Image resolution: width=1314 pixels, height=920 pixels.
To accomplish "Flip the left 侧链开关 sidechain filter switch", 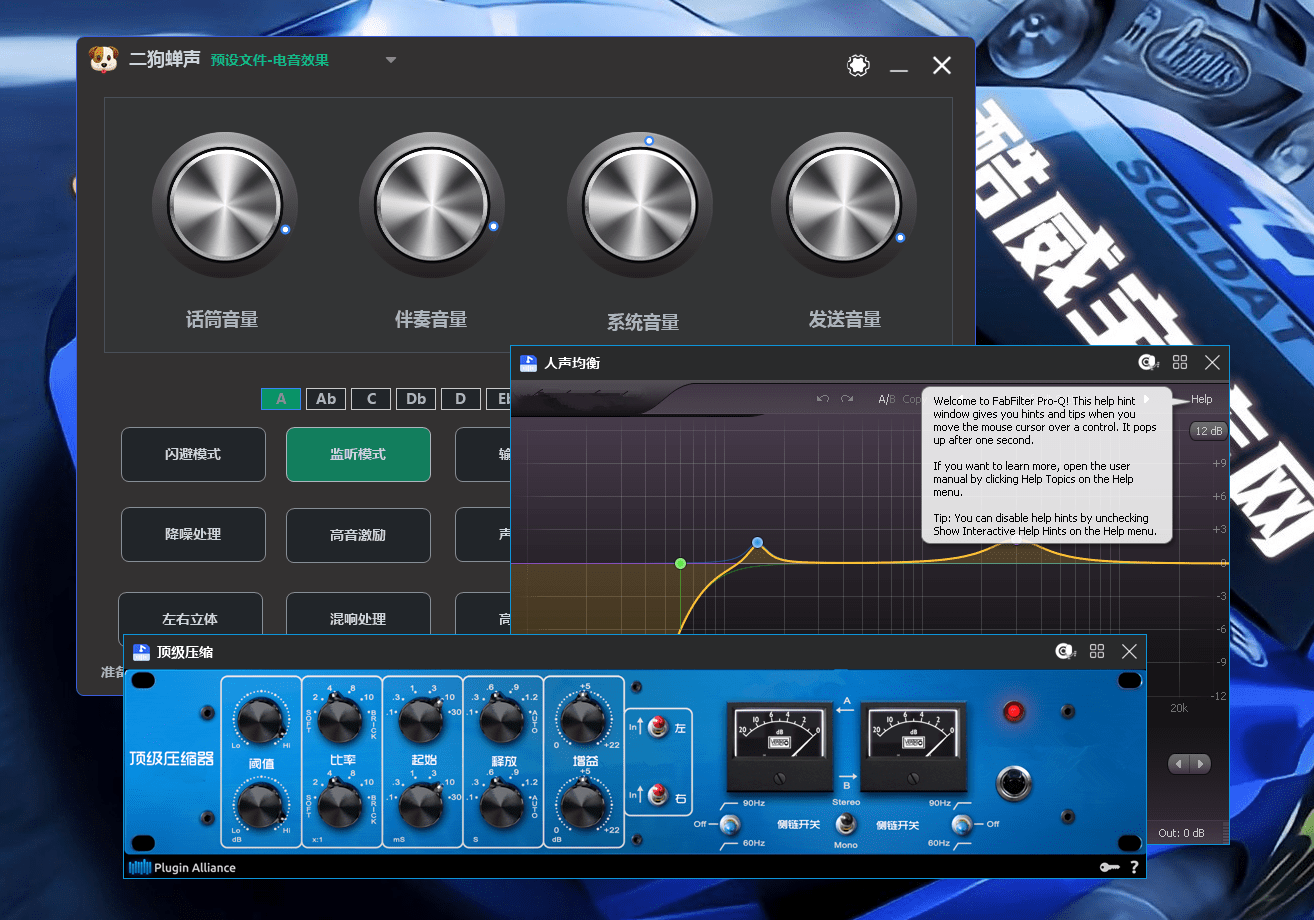I will tap(731, 825).
